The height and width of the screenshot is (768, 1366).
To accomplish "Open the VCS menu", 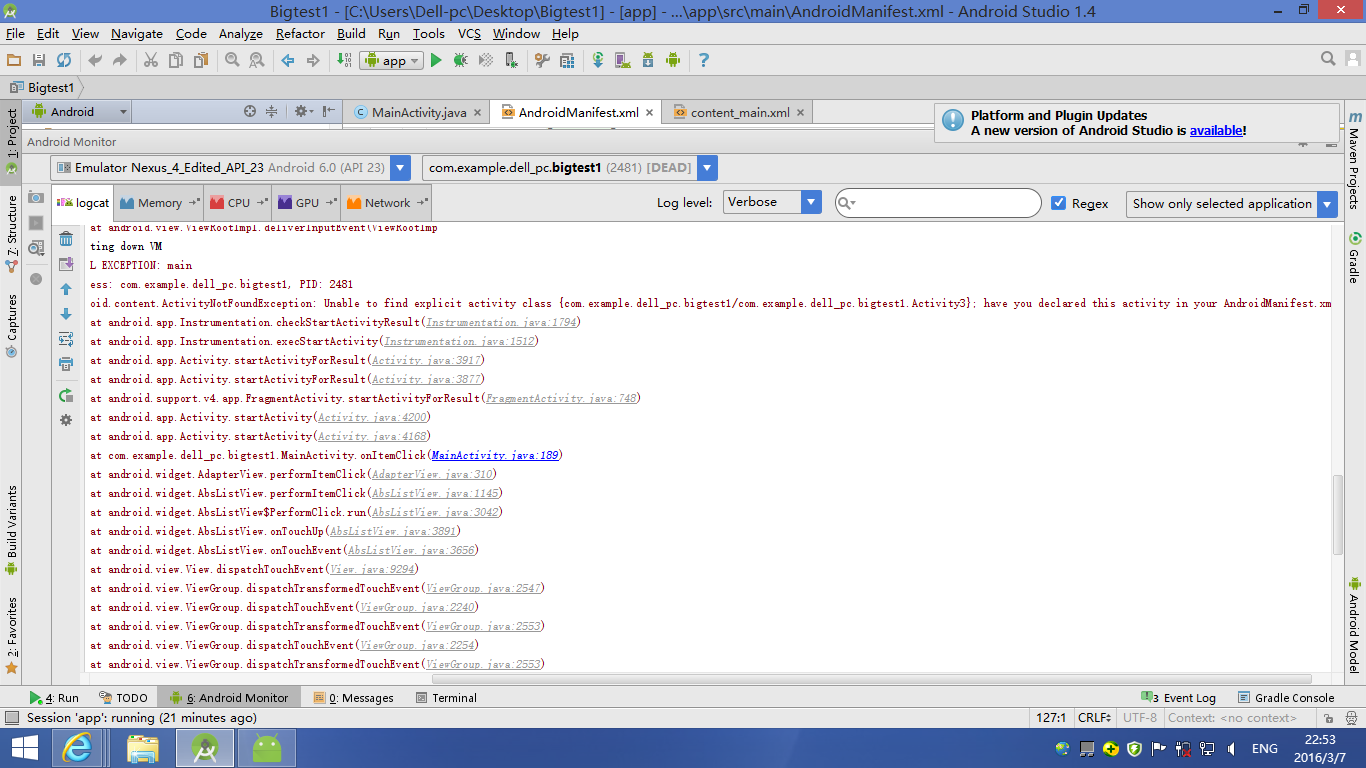I will pos(469,33).
